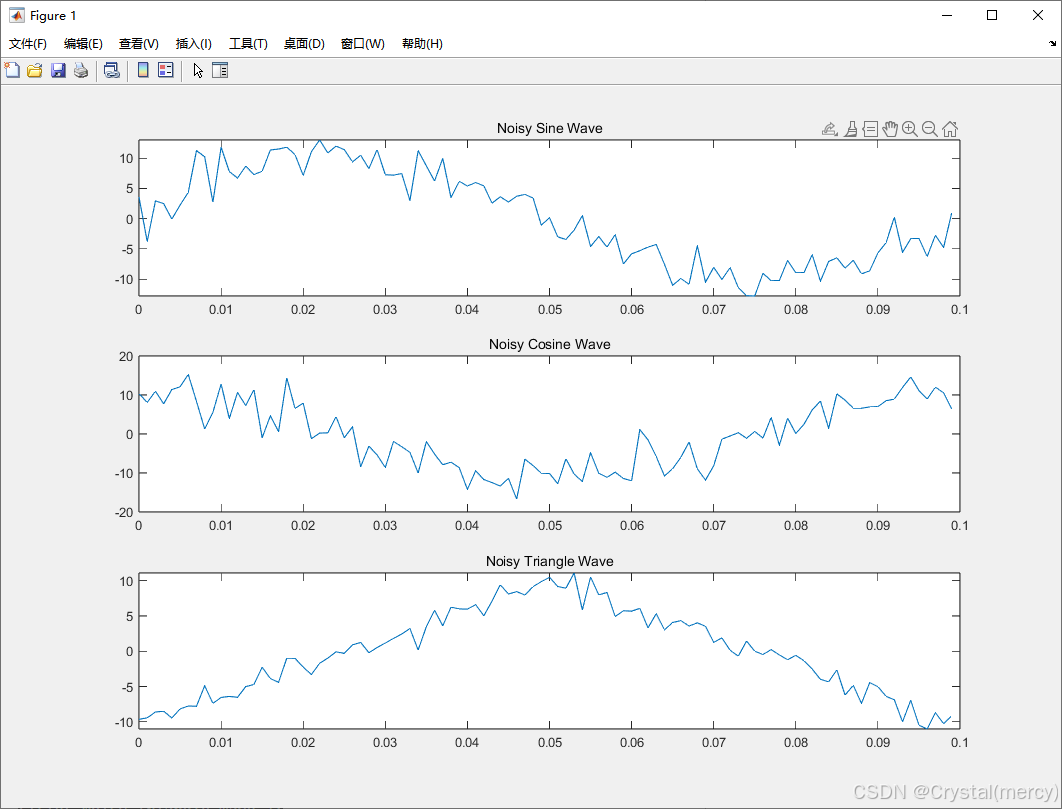Viewport: 1062px width, 809px height.
Task: Click the axes Export icon above the sine plot
Action: pos(830,129)
